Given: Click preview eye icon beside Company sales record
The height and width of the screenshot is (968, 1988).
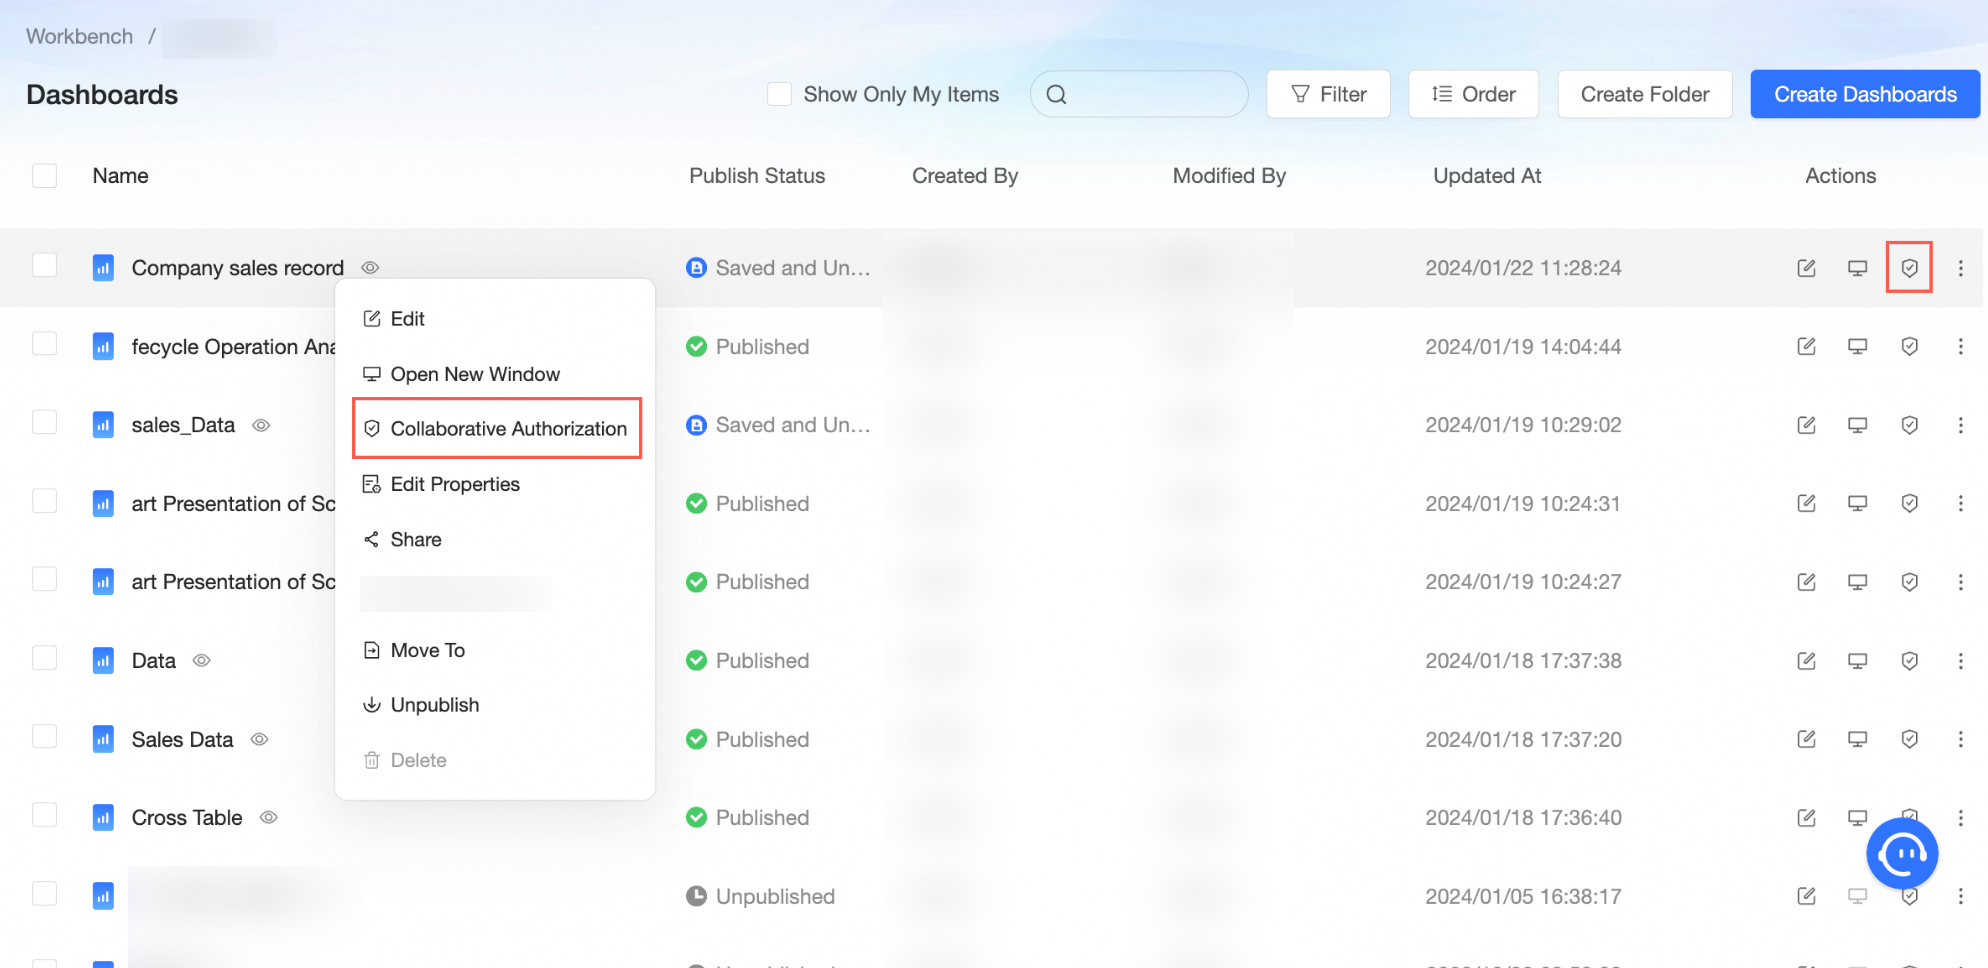Looking at the screenshot, I should (x=370, y=268).
